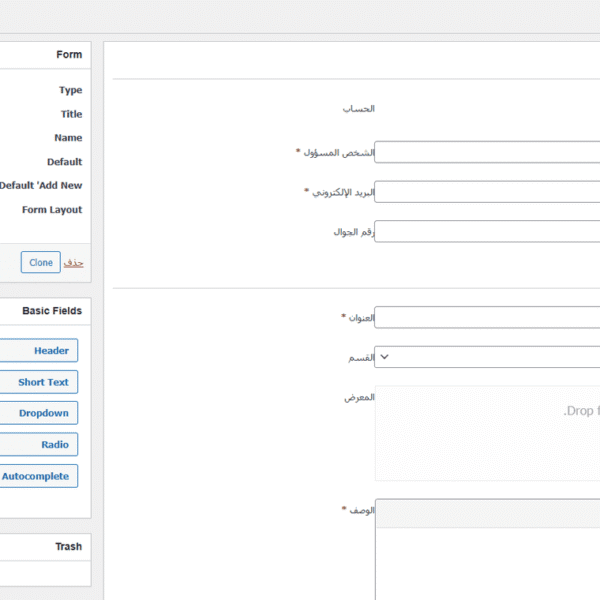Image resolution: width=600 pixels, height=600 pixels.
Task: Click the حذف delete link
Action: pos(74,262)
